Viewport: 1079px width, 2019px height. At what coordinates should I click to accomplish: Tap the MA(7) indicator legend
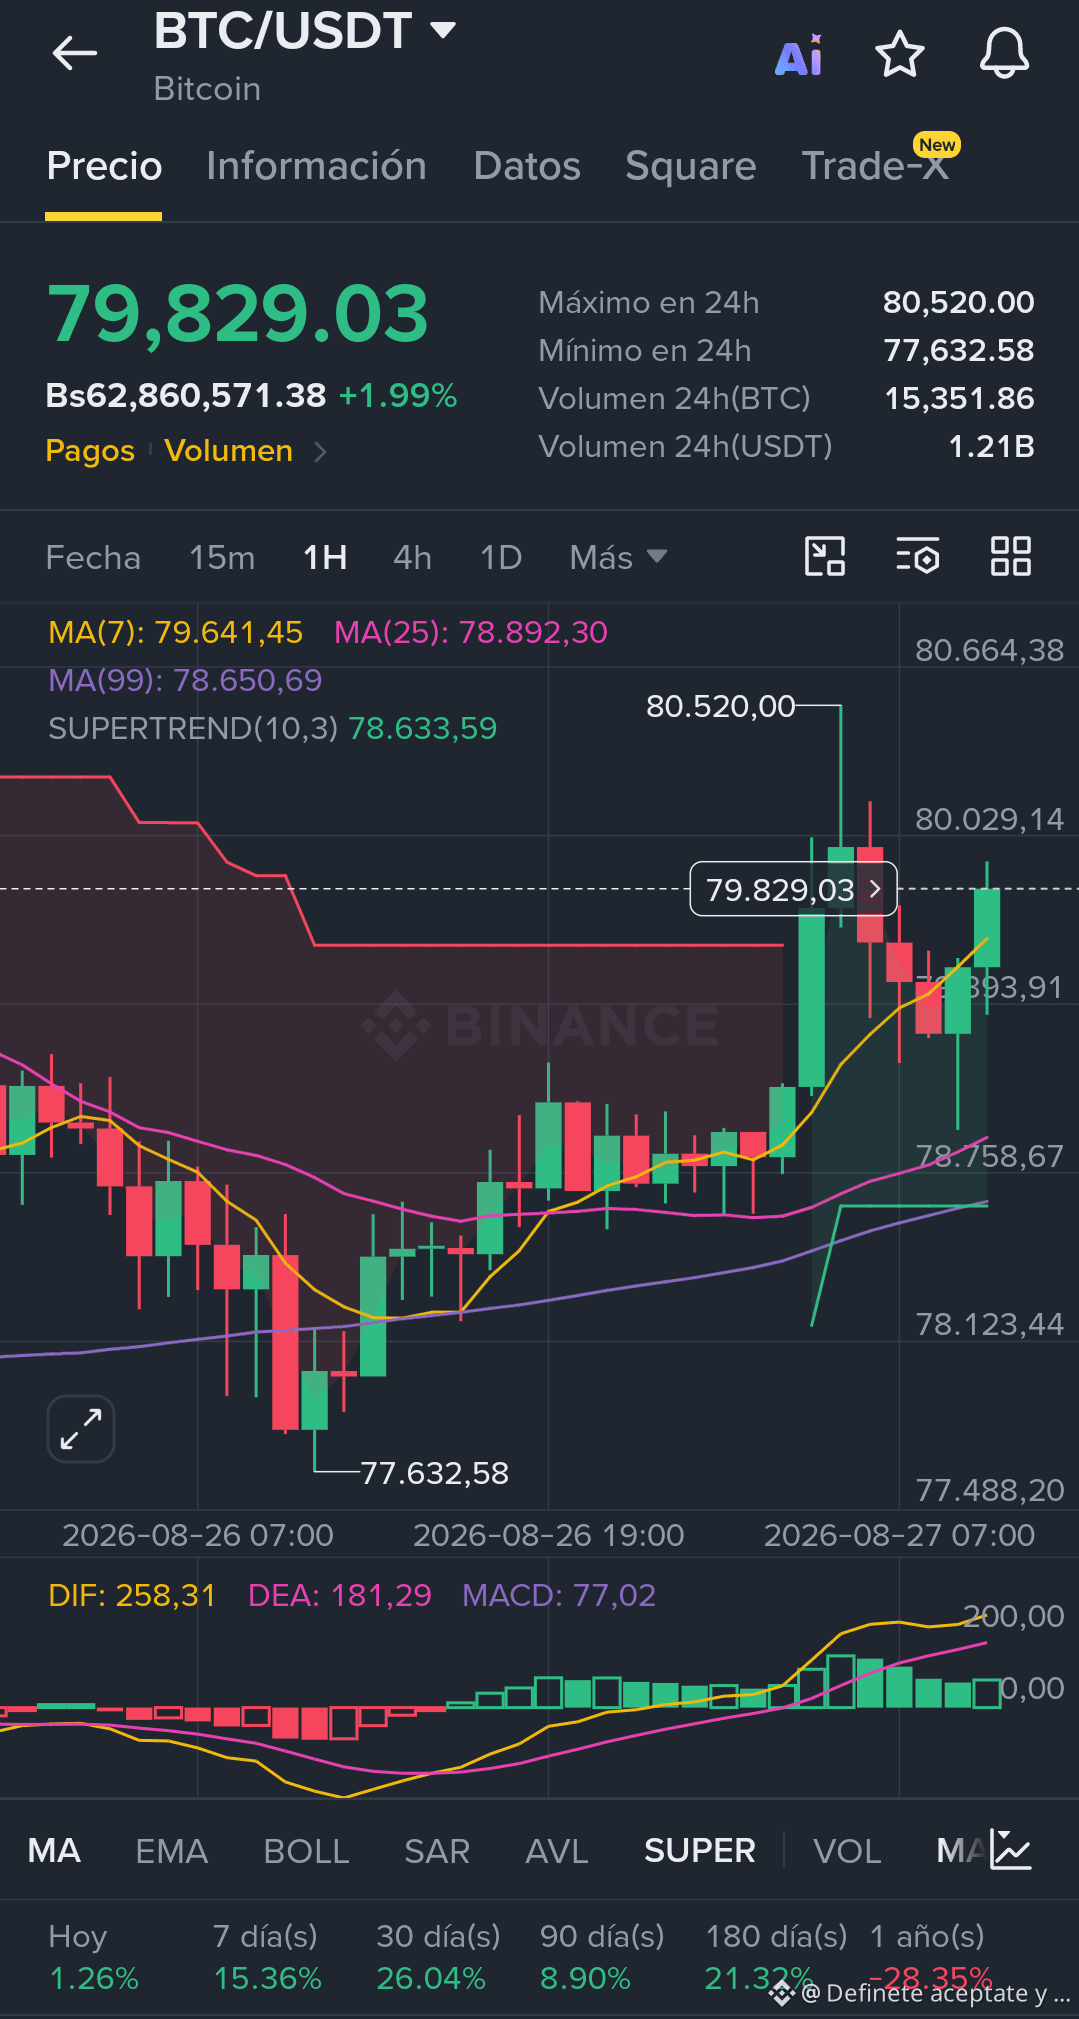coord(175,632)
